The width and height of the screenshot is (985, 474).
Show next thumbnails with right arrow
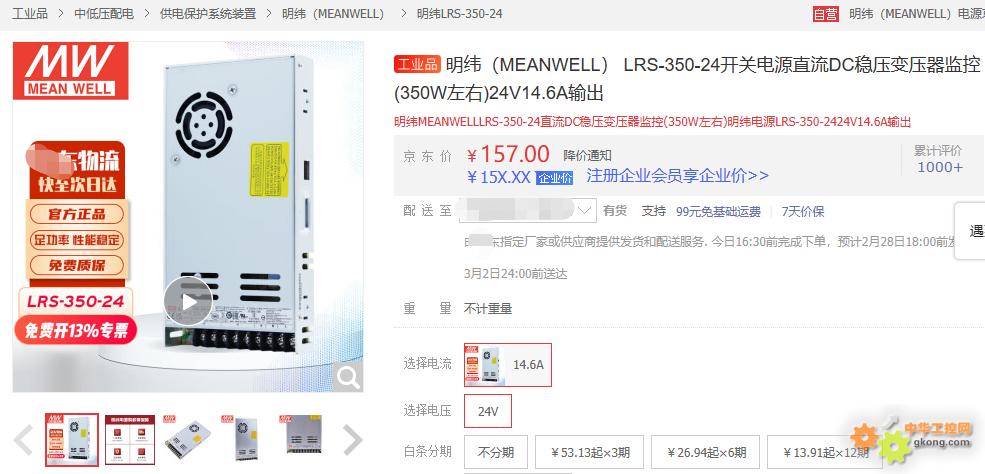(x=353, y=439)
